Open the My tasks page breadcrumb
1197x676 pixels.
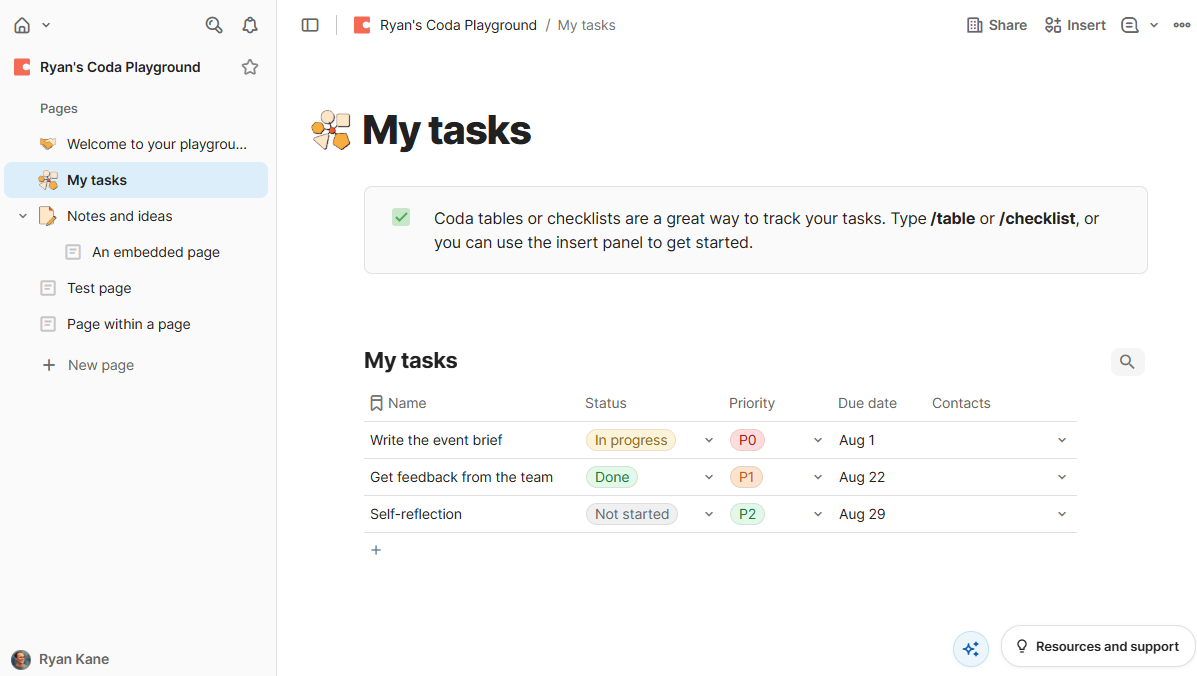(x=586, y=24)
